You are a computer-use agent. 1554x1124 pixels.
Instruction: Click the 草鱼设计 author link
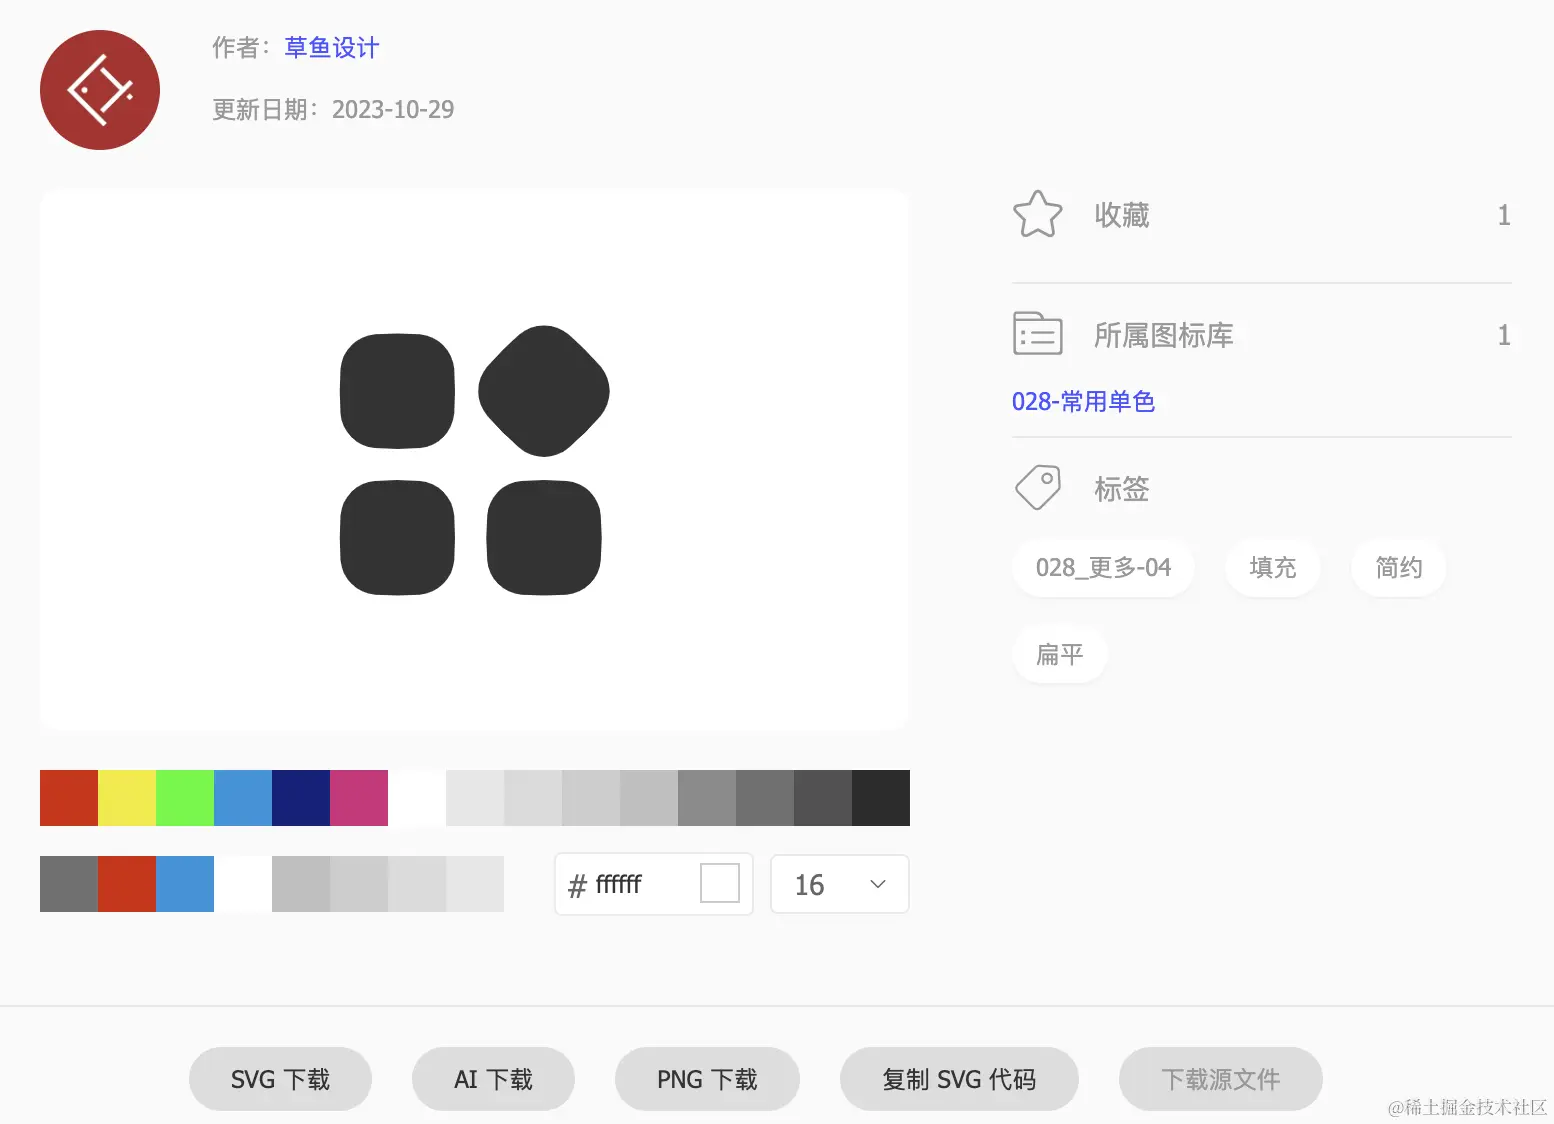click(330, 48)
